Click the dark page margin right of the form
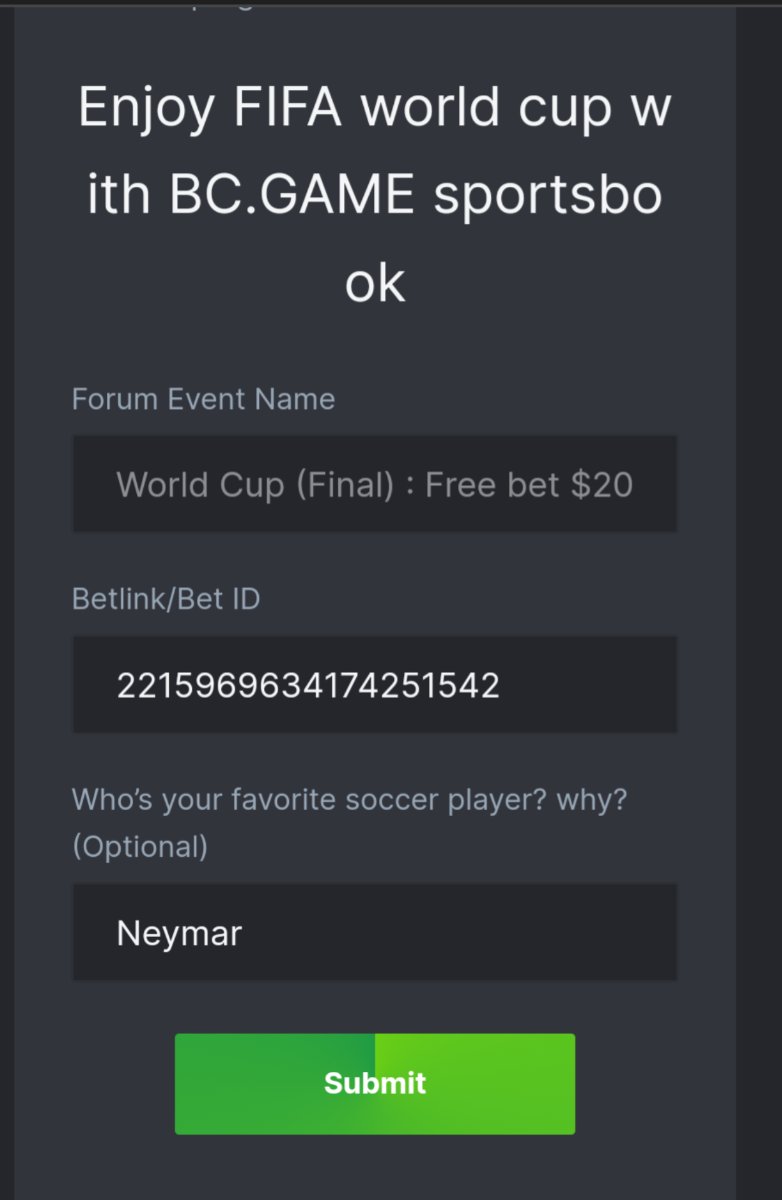Screen dimensions: 782x1200 pyautogui.click(x=759, y=600)
